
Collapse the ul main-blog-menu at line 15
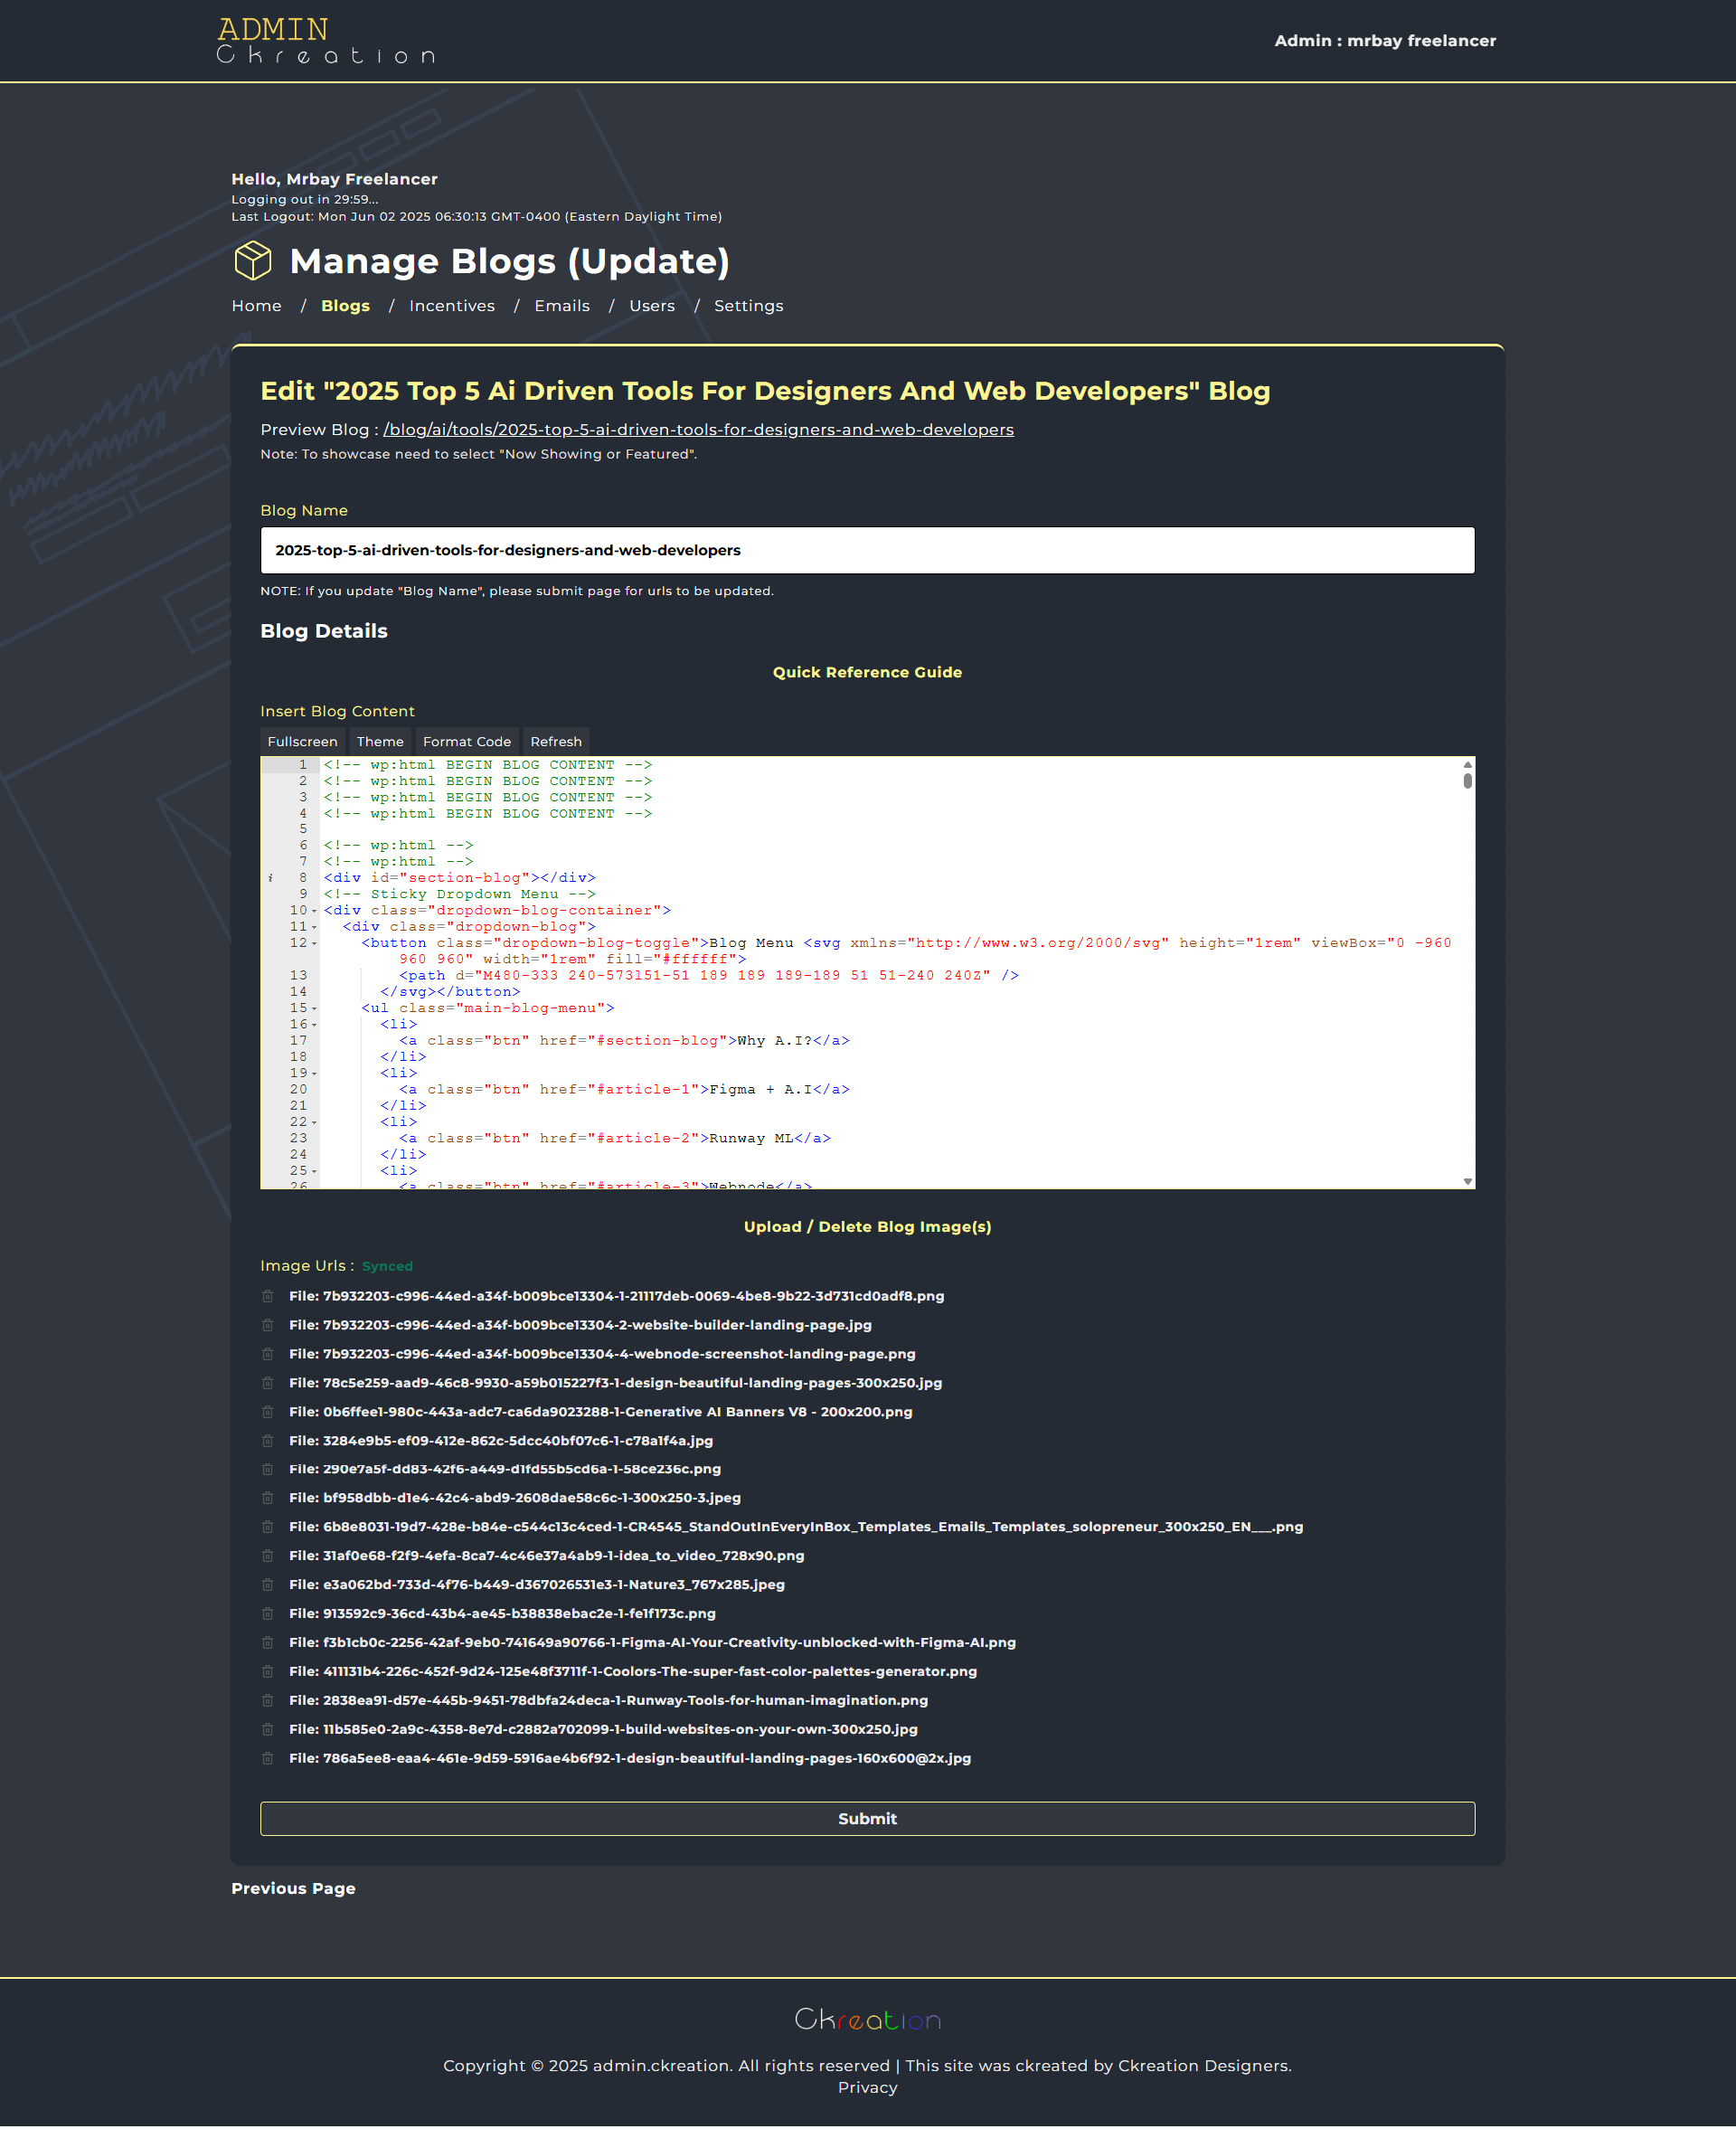[x=314, y=1008]
